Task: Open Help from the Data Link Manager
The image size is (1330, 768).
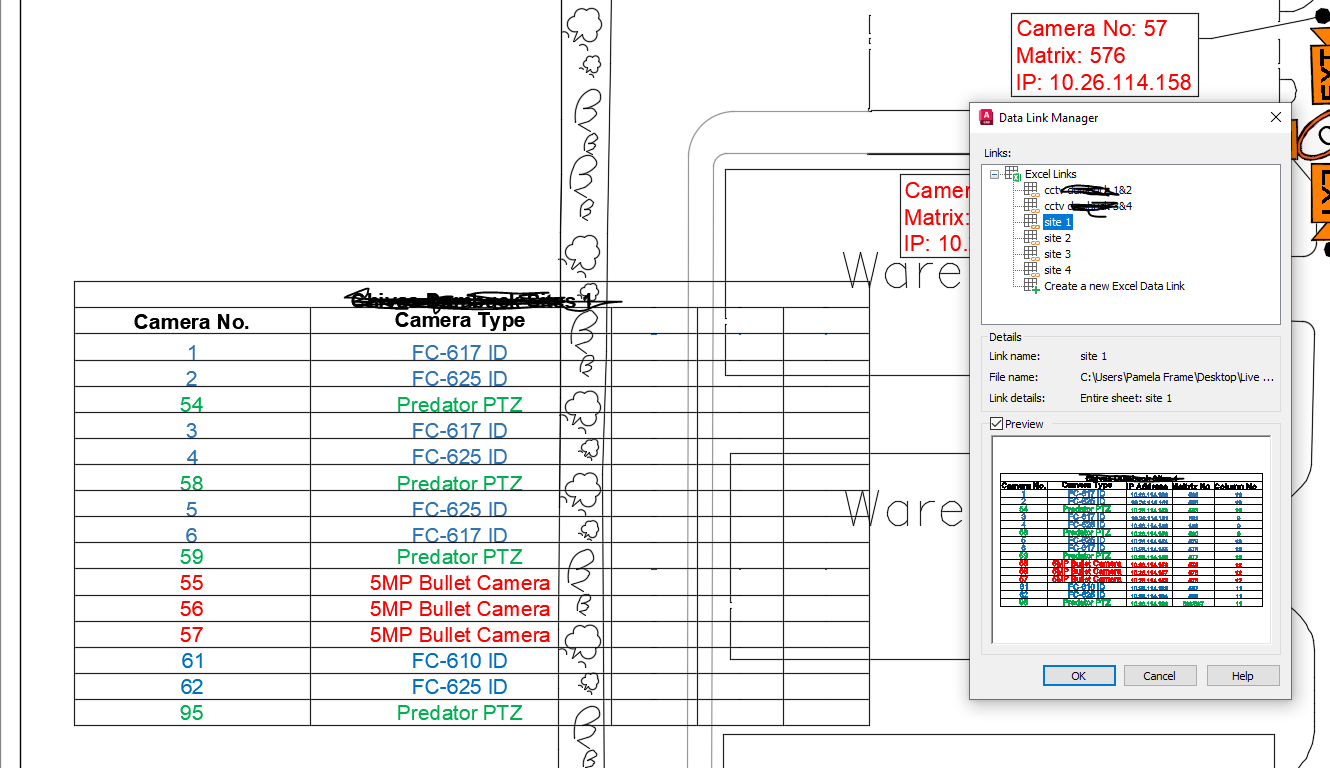Action: 1242,675
